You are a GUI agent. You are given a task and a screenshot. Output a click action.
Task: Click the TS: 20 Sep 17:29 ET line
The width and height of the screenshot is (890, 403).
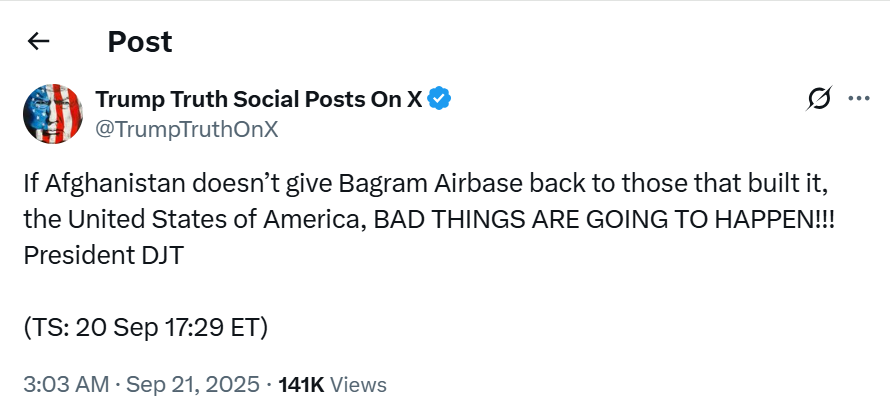click(x=145, y=326)
